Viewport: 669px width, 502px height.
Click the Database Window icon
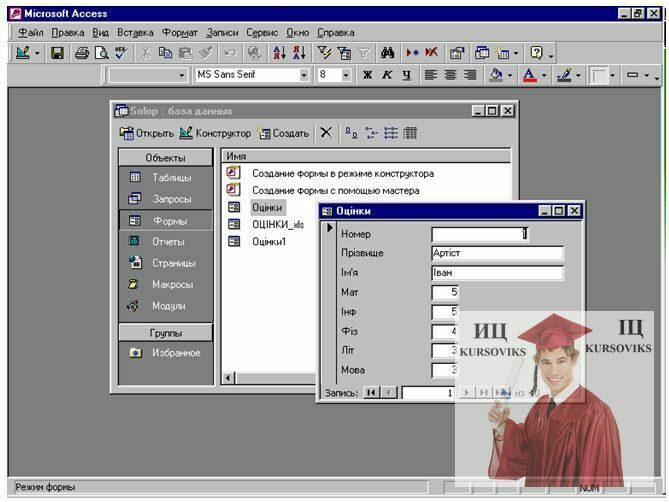pos(482,53)
